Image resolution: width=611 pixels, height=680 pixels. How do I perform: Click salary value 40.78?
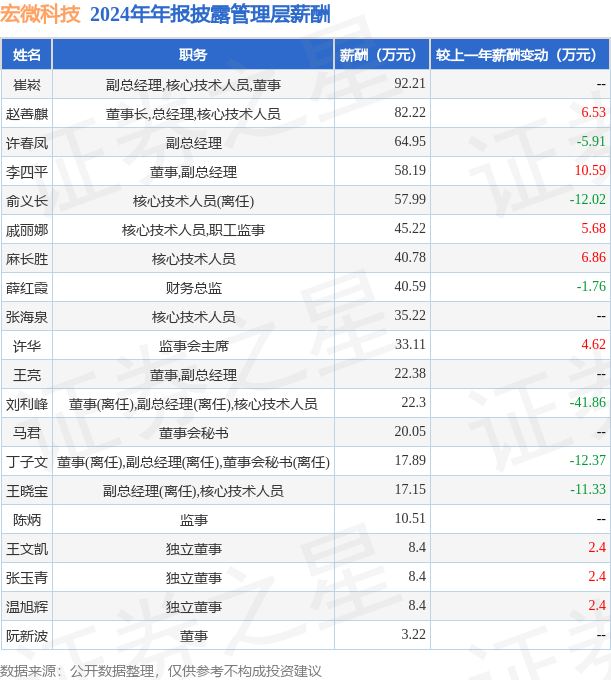(410, 258)
